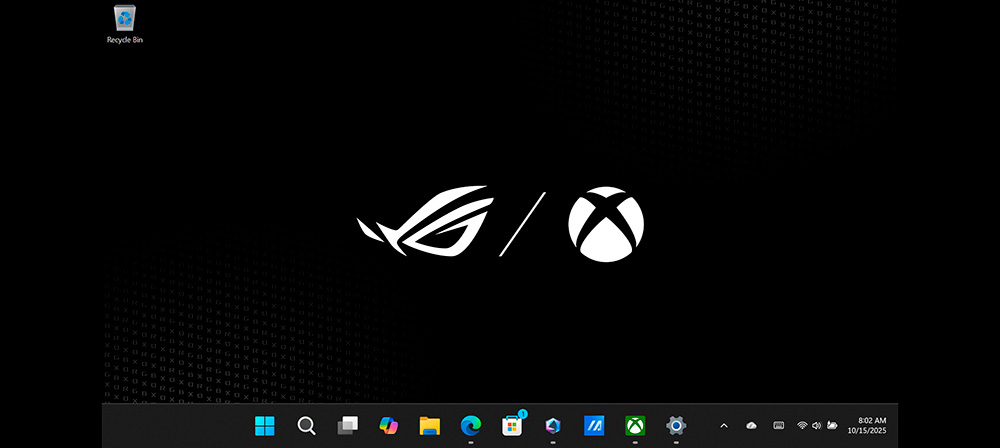Screen dimensions: 1000x448
Task: Show hidden system tray icons
Action: click(x=724, y=426)
